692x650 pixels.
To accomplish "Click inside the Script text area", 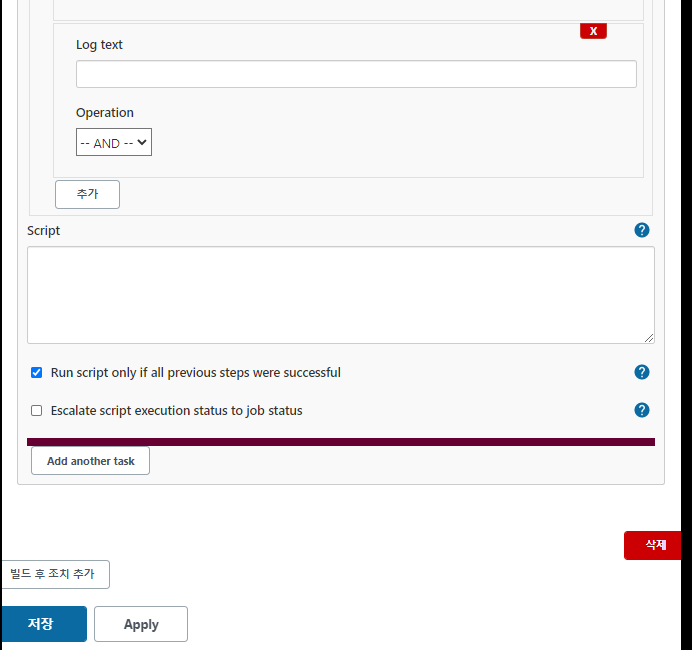I will coord(341,295).
